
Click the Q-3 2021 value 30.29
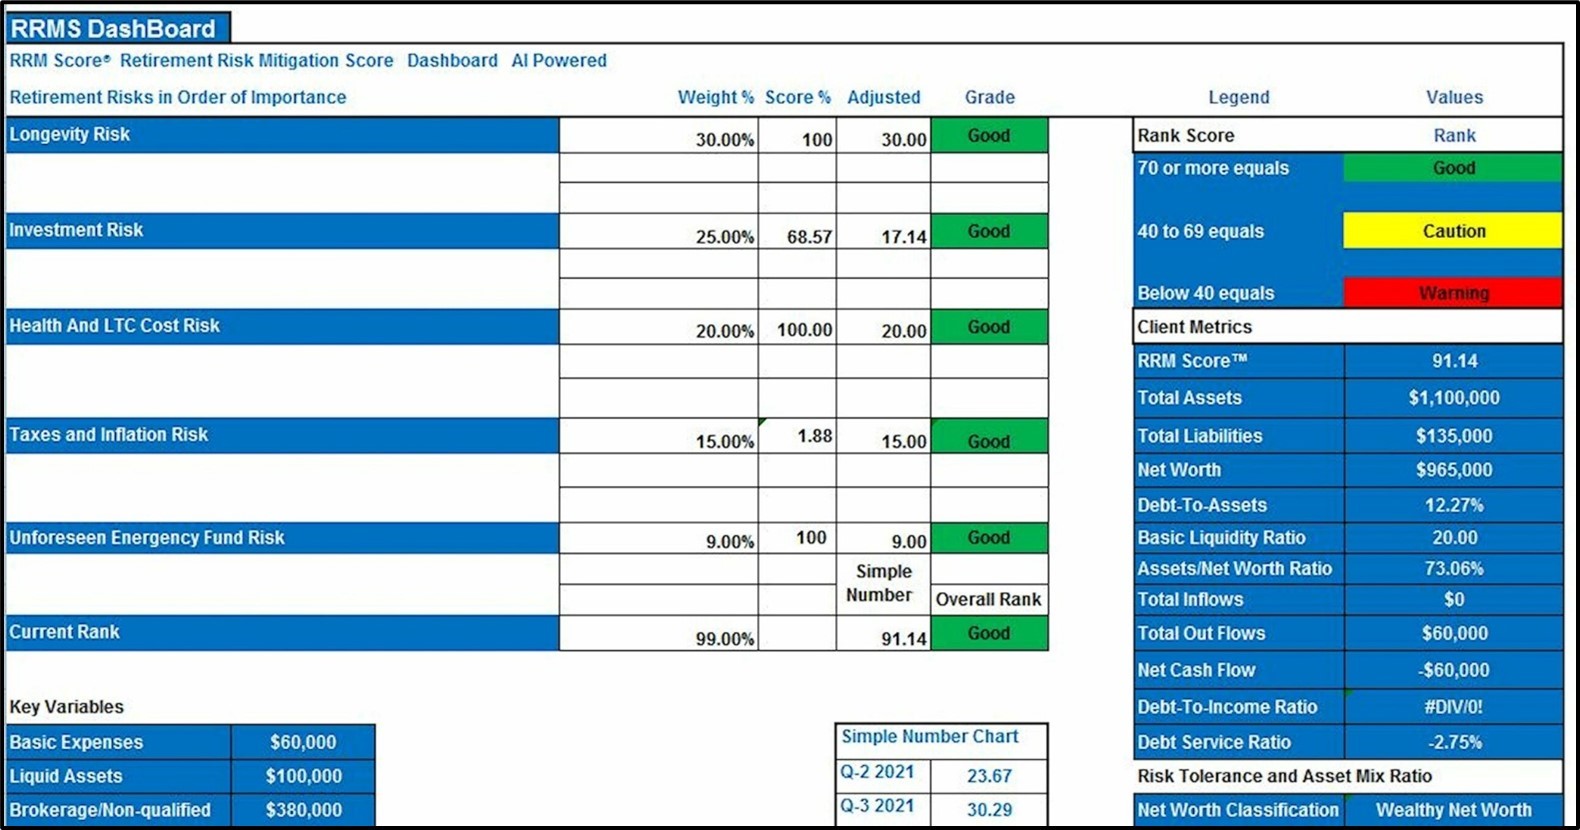(989, 810)
